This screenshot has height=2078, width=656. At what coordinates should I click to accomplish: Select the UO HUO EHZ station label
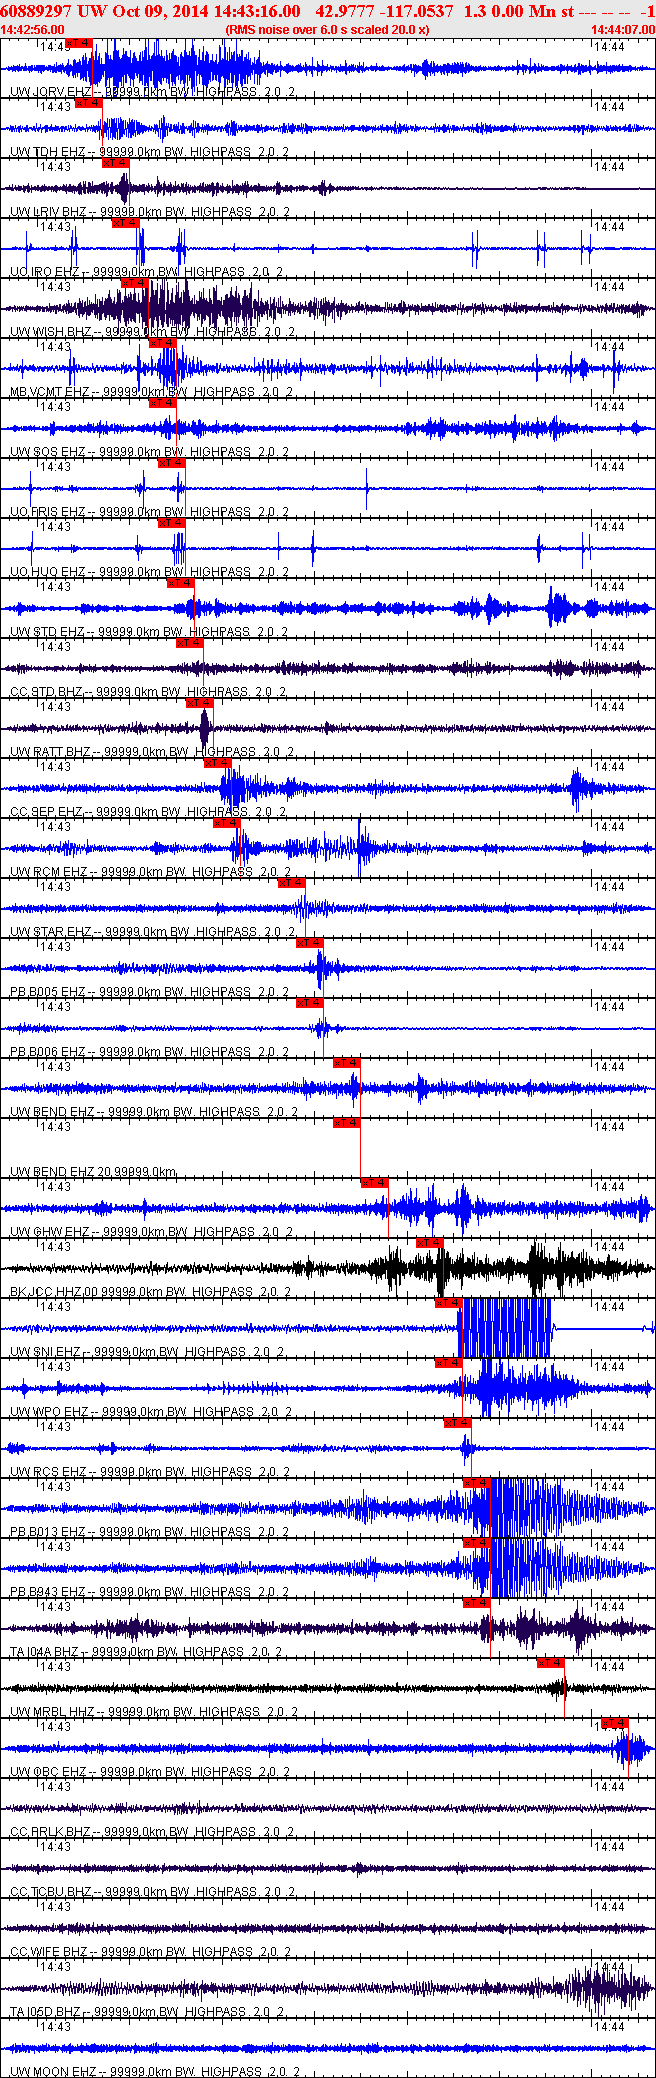click(150, 572)
